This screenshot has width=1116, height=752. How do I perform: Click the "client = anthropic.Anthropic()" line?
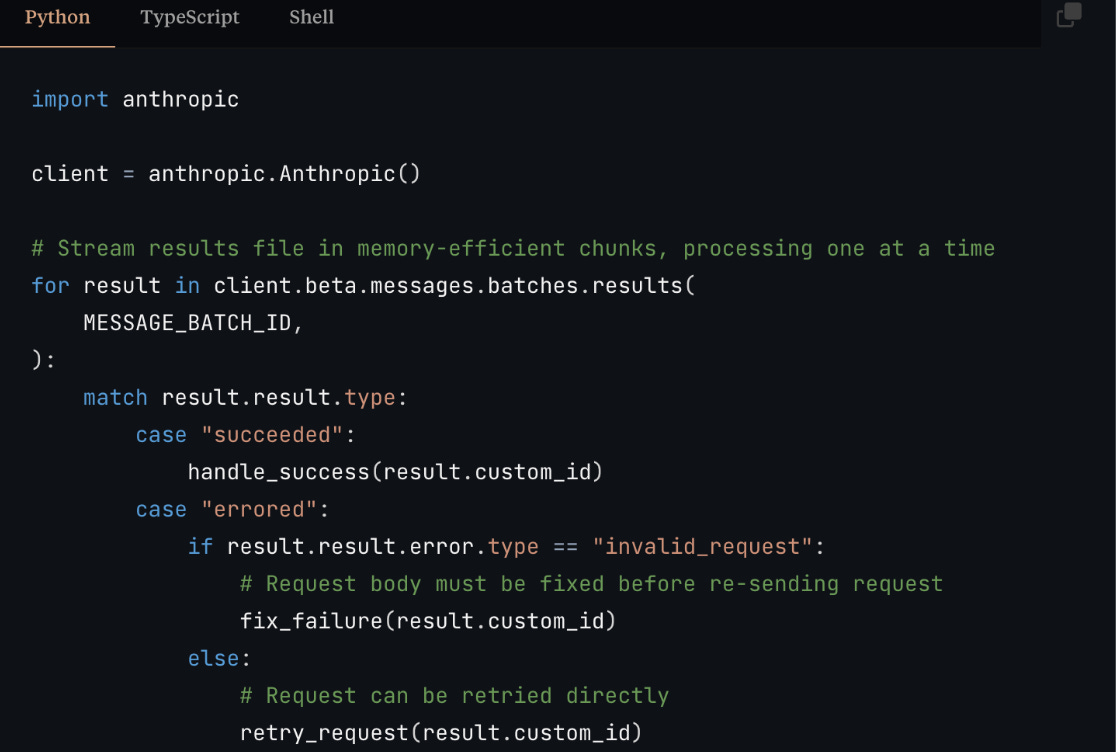(226, 174)
